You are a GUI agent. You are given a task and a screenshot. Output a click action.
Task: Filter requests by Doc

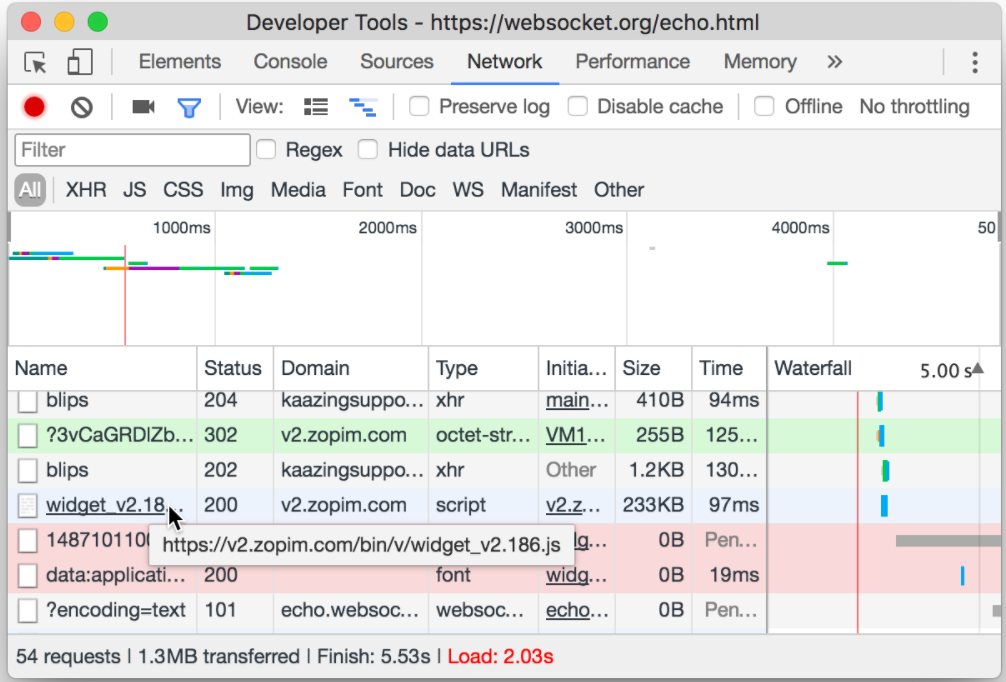click(x=417, y=190)
